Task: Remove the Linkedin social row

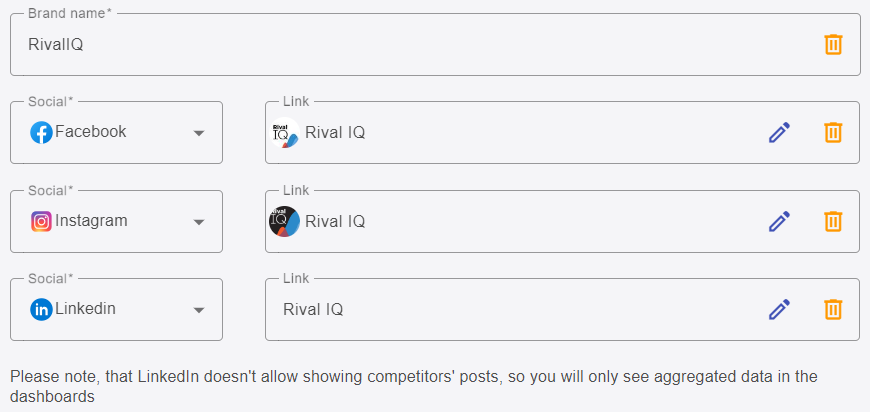Action: tap(833, 309)
